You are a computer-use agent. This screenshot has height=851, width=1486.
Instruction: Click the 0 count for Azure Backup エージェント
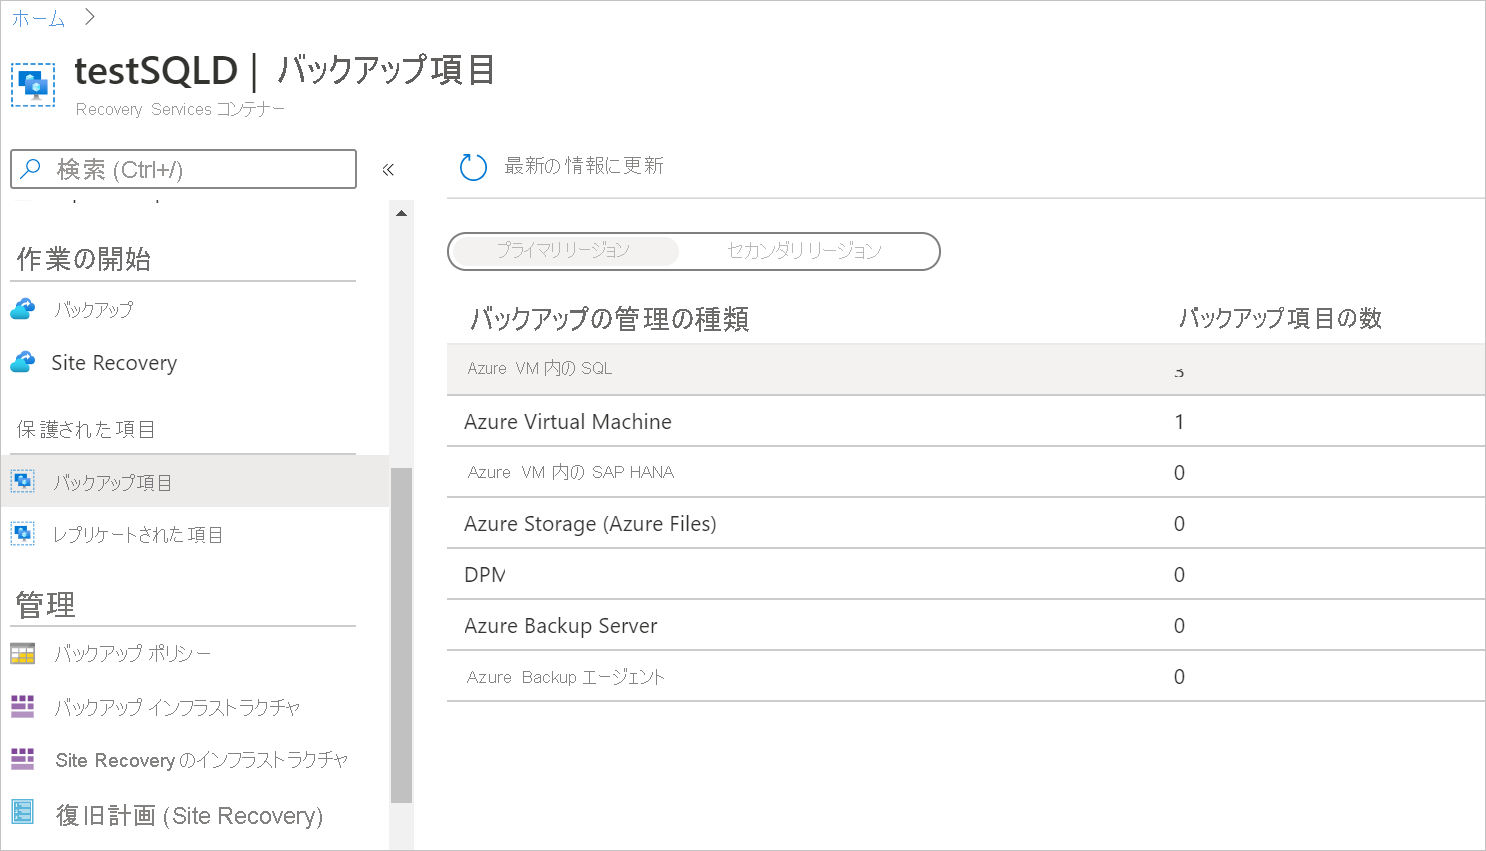1179,677
